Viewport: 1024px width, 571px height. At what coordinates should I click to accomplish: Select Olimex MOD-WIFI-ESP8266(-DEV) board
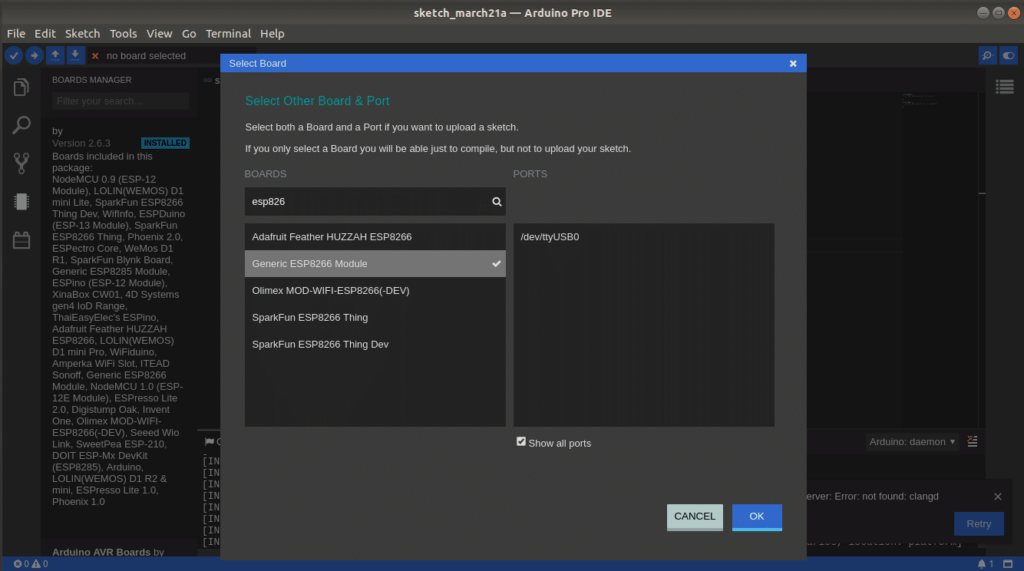[375, 290]
